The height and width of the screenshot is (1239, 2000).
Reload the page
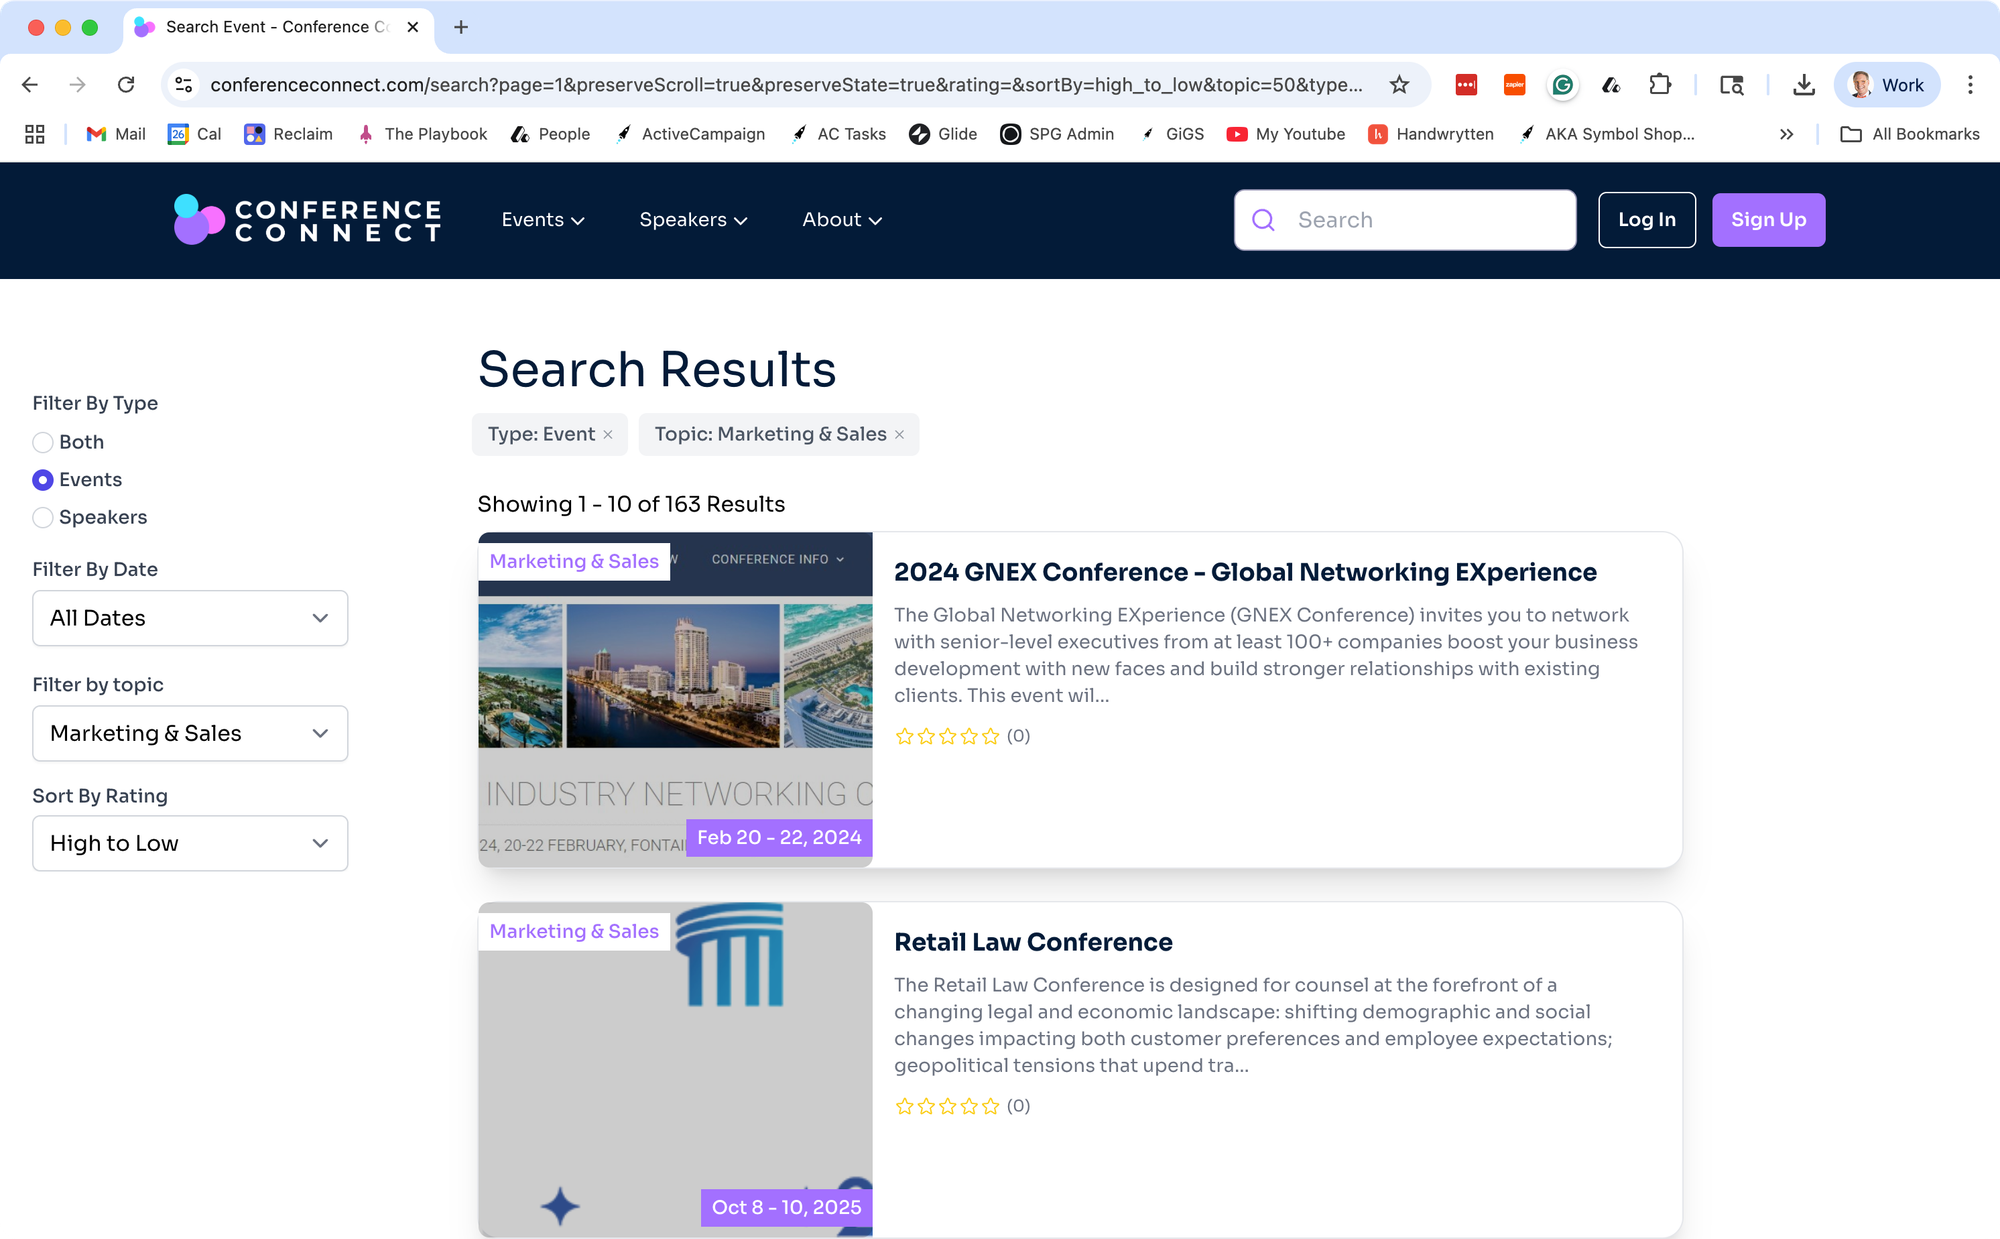coord(126,85)
